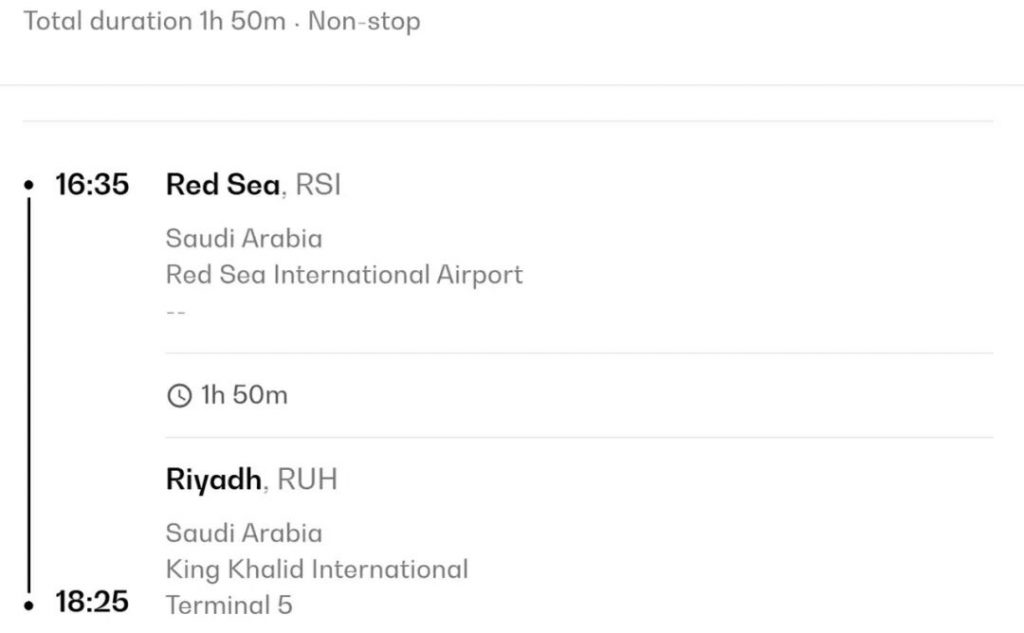Select the departure dot at 16:35

[29, 185]
